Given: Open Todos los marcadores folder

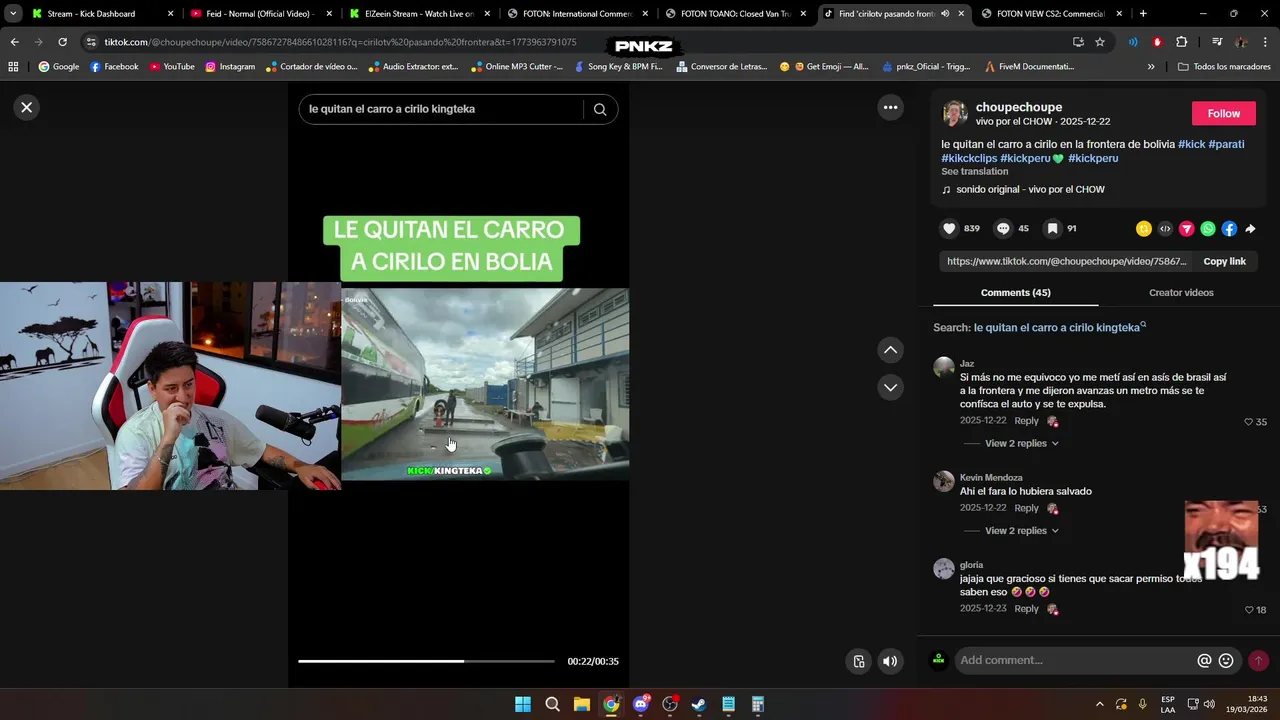Looking at the screenshot, I should (x=1224, y=67).
